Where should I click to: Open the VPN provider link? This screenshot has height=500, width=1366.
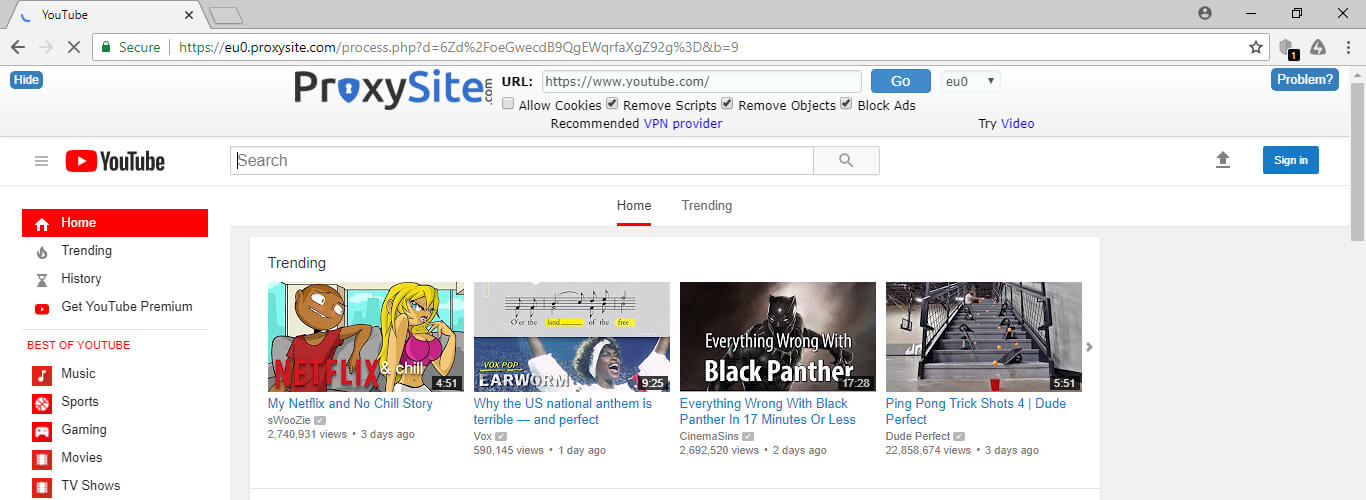[x=683, y=123]
